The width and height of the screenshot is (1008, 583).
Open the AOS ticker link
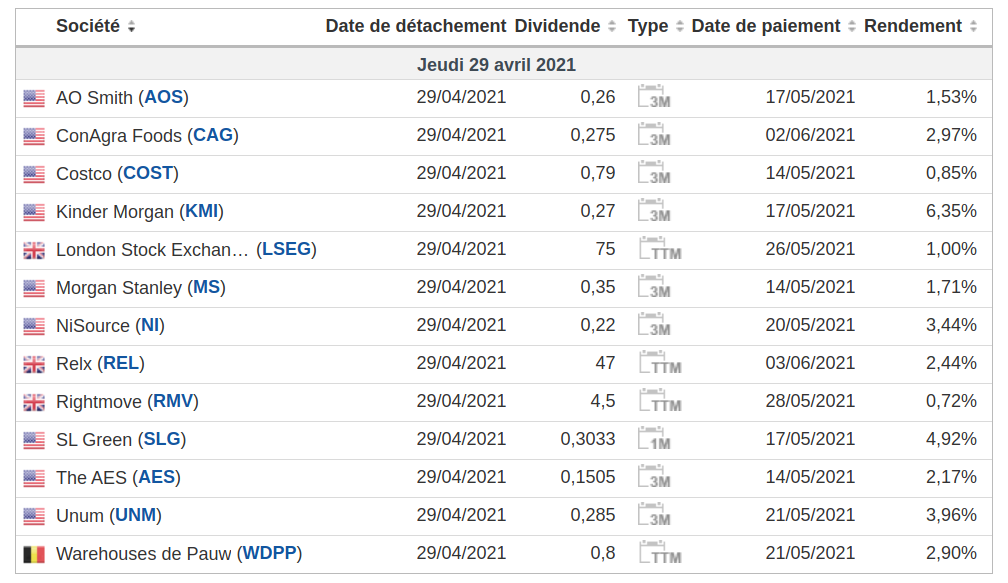click(x=164, y=97)
